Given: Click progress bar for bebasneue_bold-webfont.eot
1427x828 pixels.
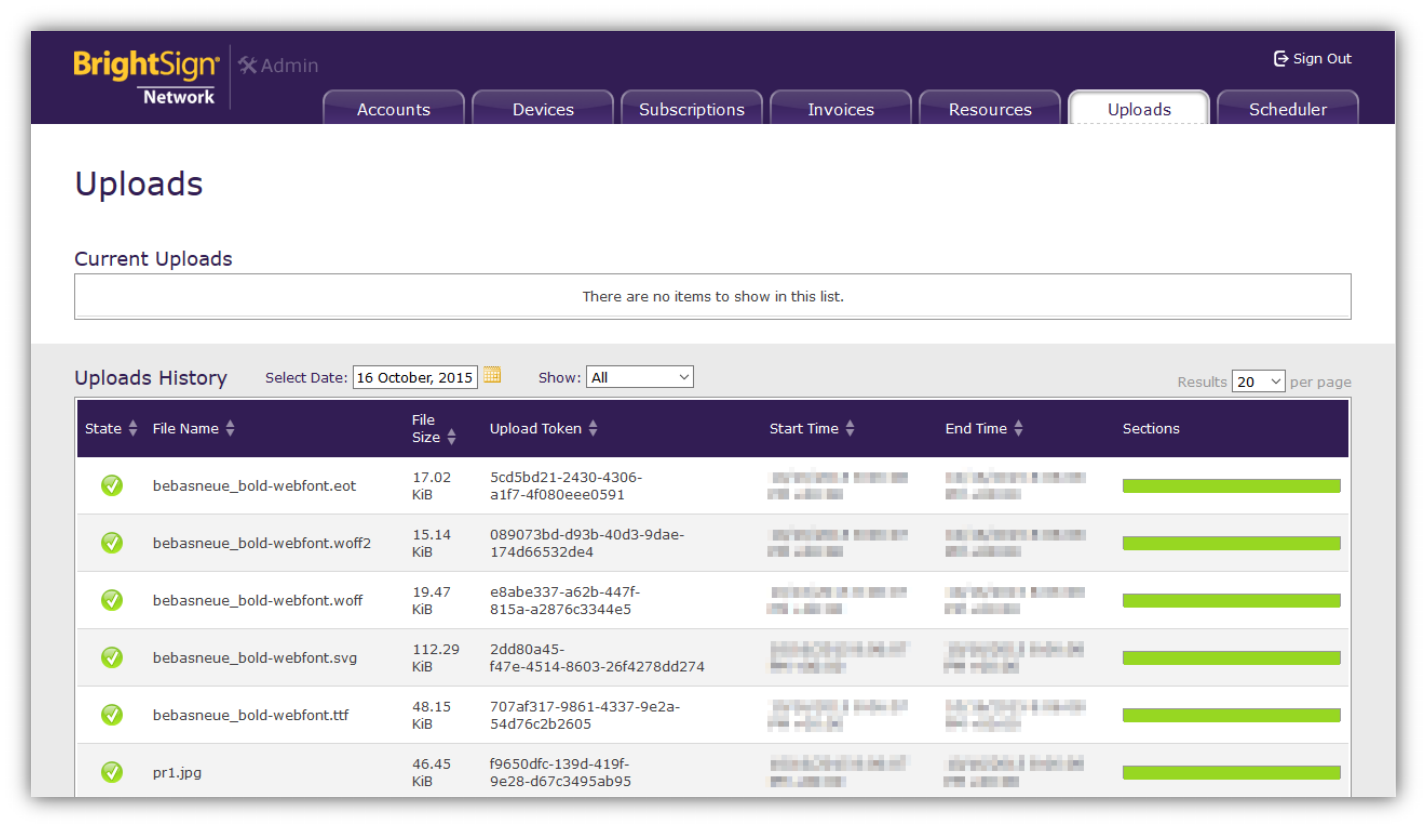Looking at the screenshot, I should (x=1231, y=486).
